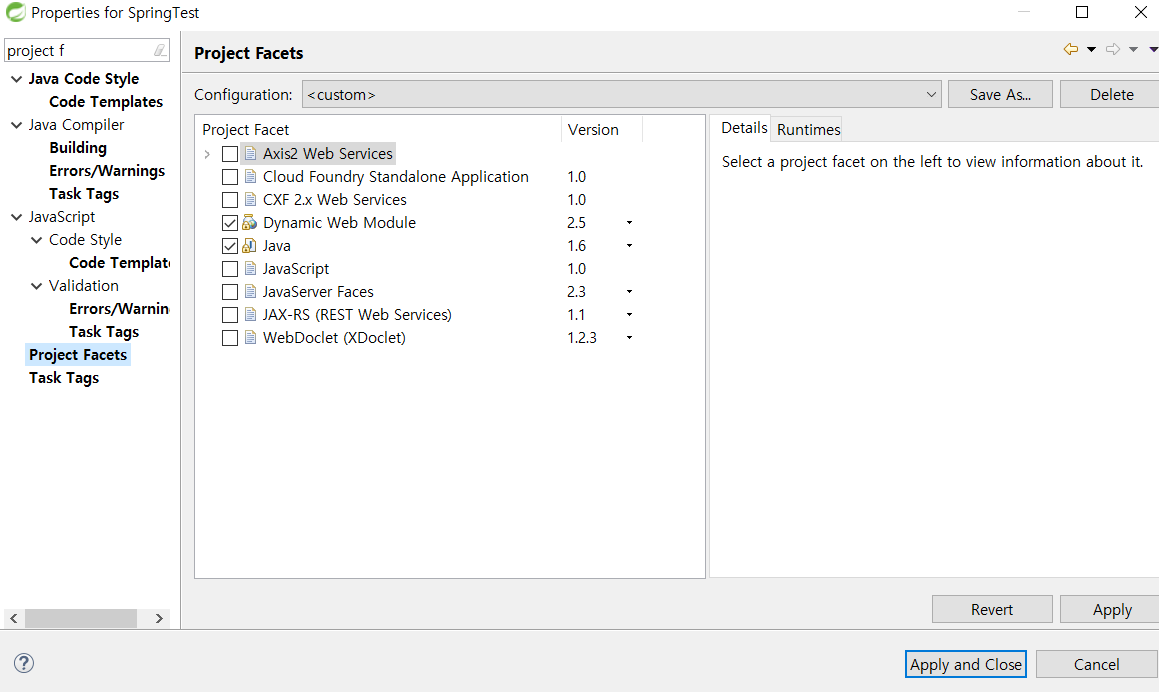This screenshot has height=692, width=1159.
Task: Click the Cloud Foundry Standalone Application icon
Action: 251,177
